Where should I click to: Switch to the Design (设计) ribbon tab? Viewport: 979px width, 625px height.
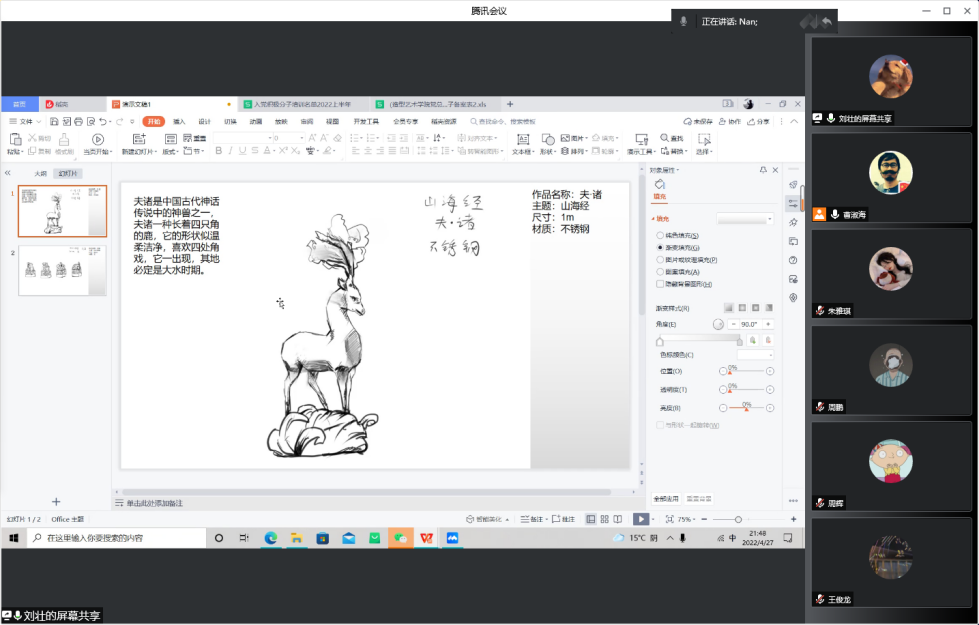pos(204,121)
